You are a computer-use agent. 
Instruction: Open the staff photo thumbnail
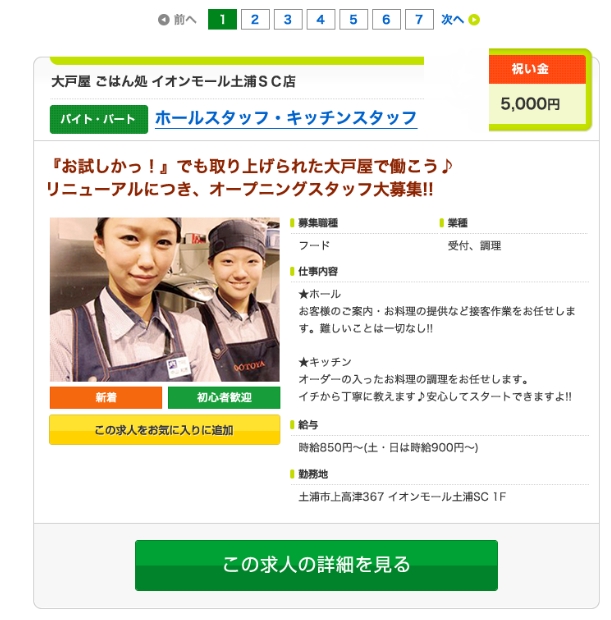(x=165, y=299)
